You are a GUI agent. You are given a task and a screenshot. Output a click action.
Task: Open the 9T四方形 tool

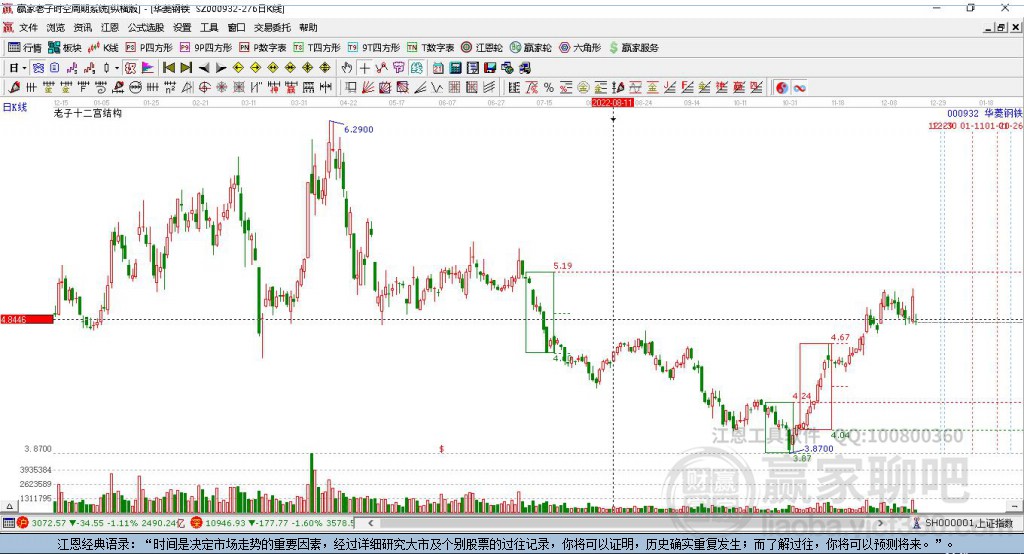coord(374,48)
